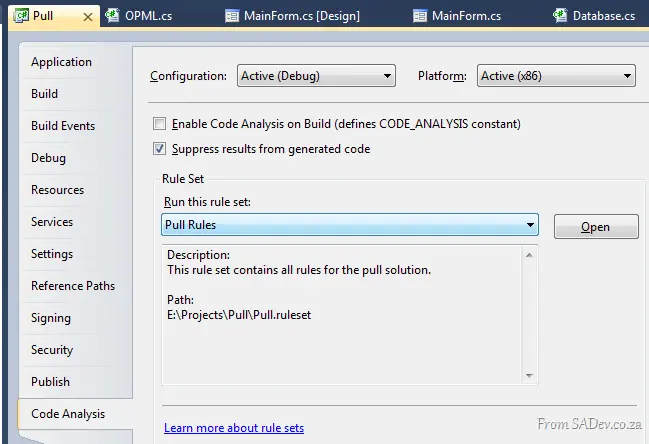The image size is (649, 444).
Task: Click the description box scroll up arrow
Action: point(529,255)
